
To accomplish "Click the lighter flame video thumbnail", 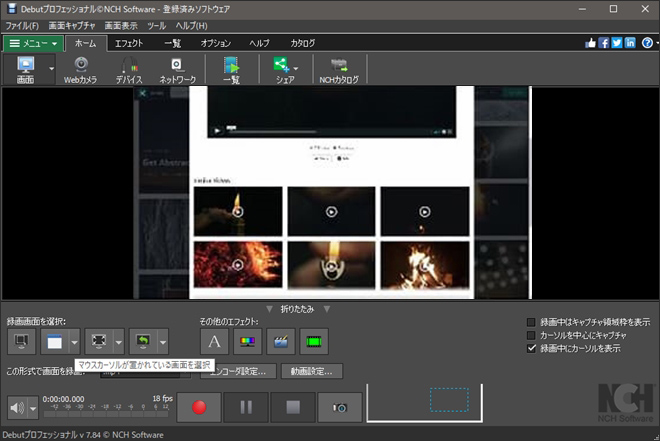I will [x=331, y=265].
